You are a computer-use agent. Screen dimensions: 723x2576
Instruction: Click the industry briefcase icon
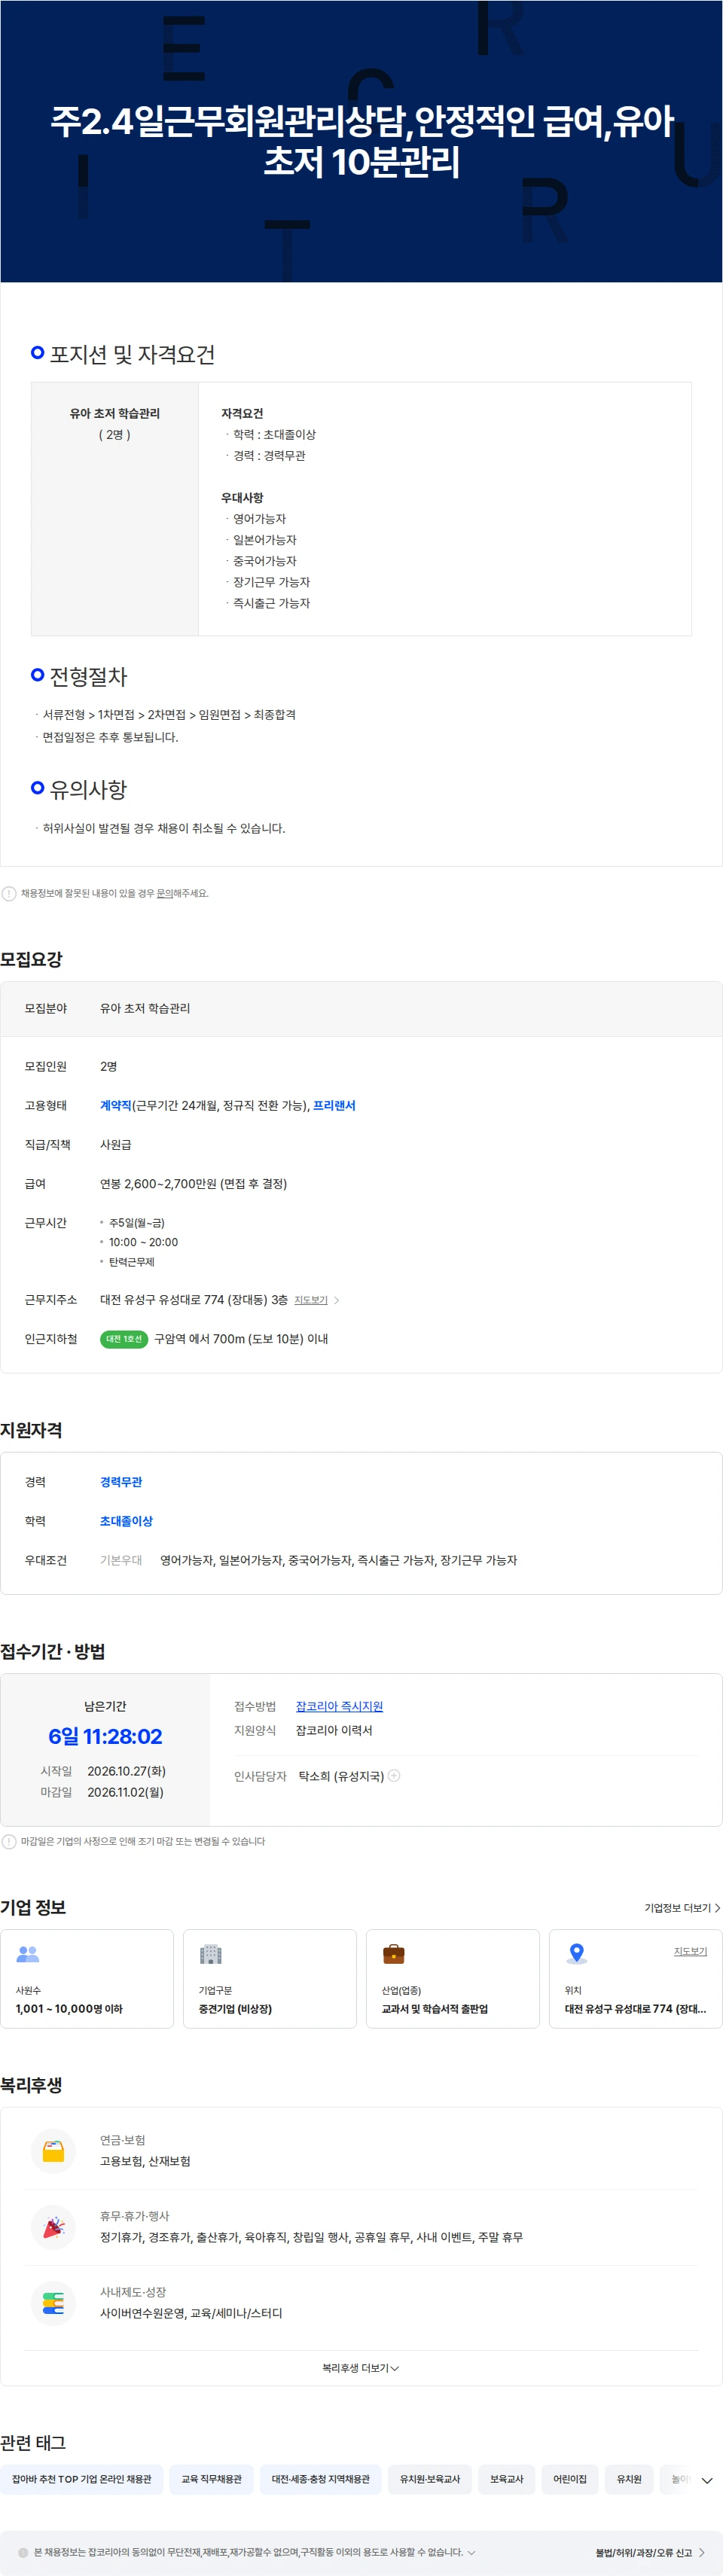394,1953
